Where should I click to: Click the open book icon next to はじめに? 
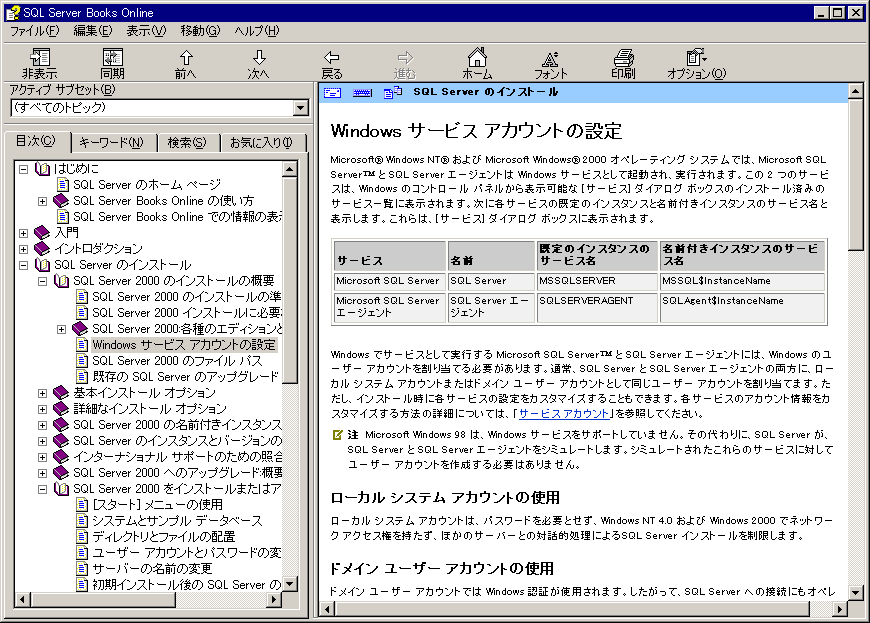(43, 168)
